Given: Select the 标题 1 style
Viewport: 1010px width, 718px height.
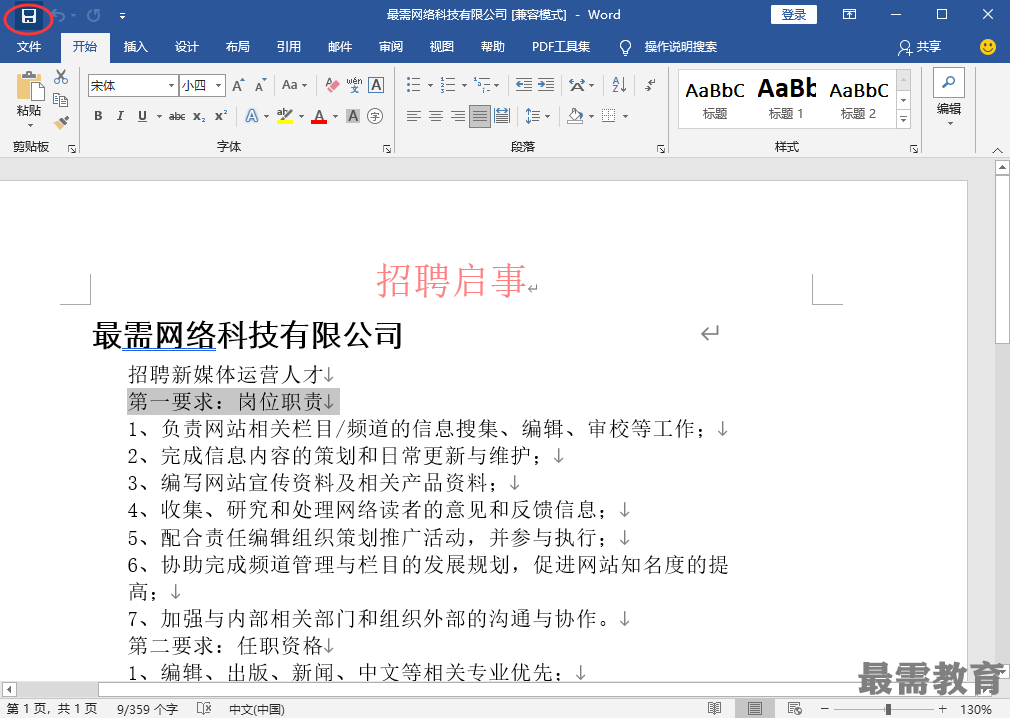Looking at the screenshot, I should pyautogui.click(x=786, y=99).
